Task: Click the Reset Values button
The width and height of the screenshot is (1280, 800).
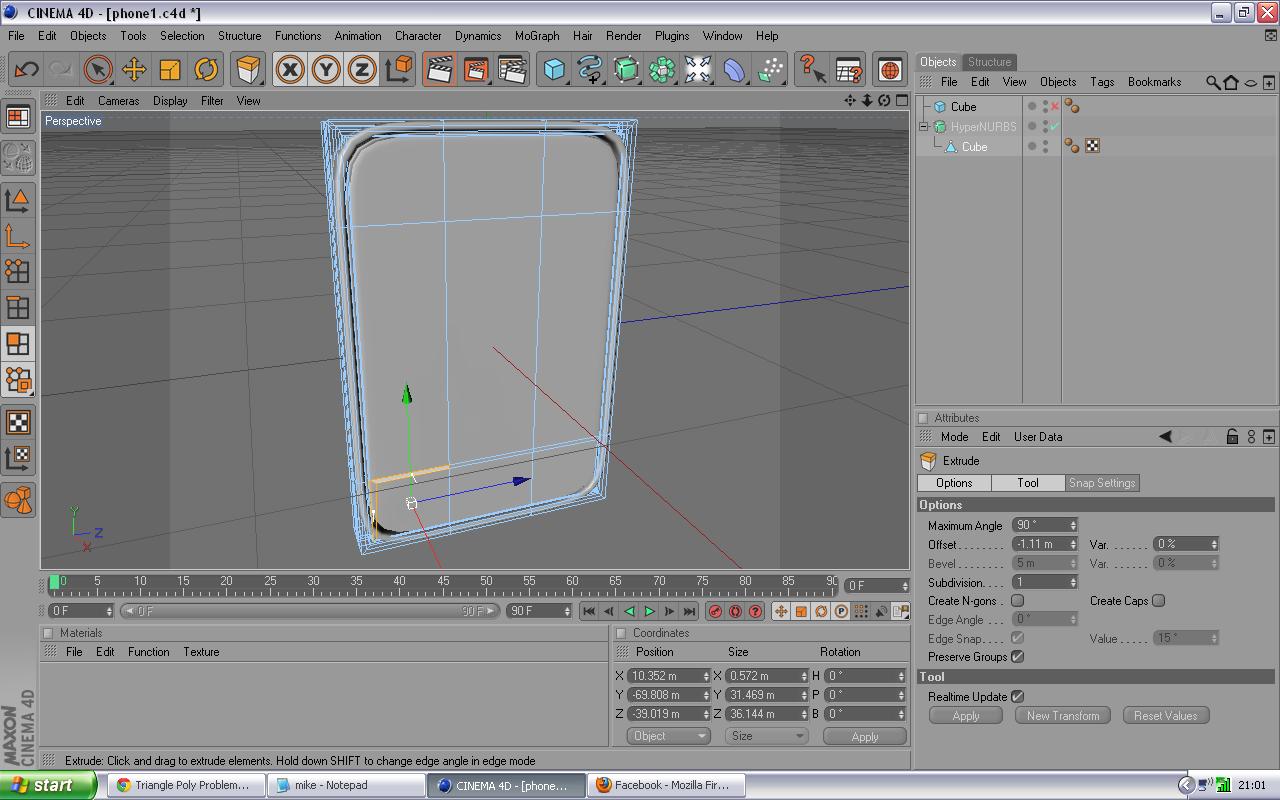Action: [x=1165, y=715]
